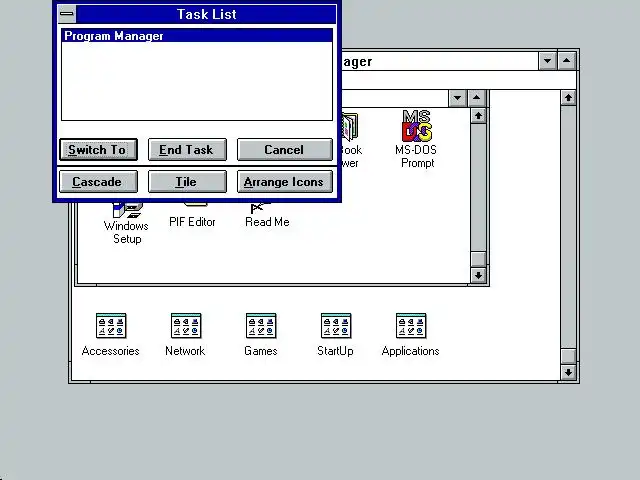Cancel the Task List dialog
Image resolution: width=640 pixels, height=480 pixels.
click(284, 149)
